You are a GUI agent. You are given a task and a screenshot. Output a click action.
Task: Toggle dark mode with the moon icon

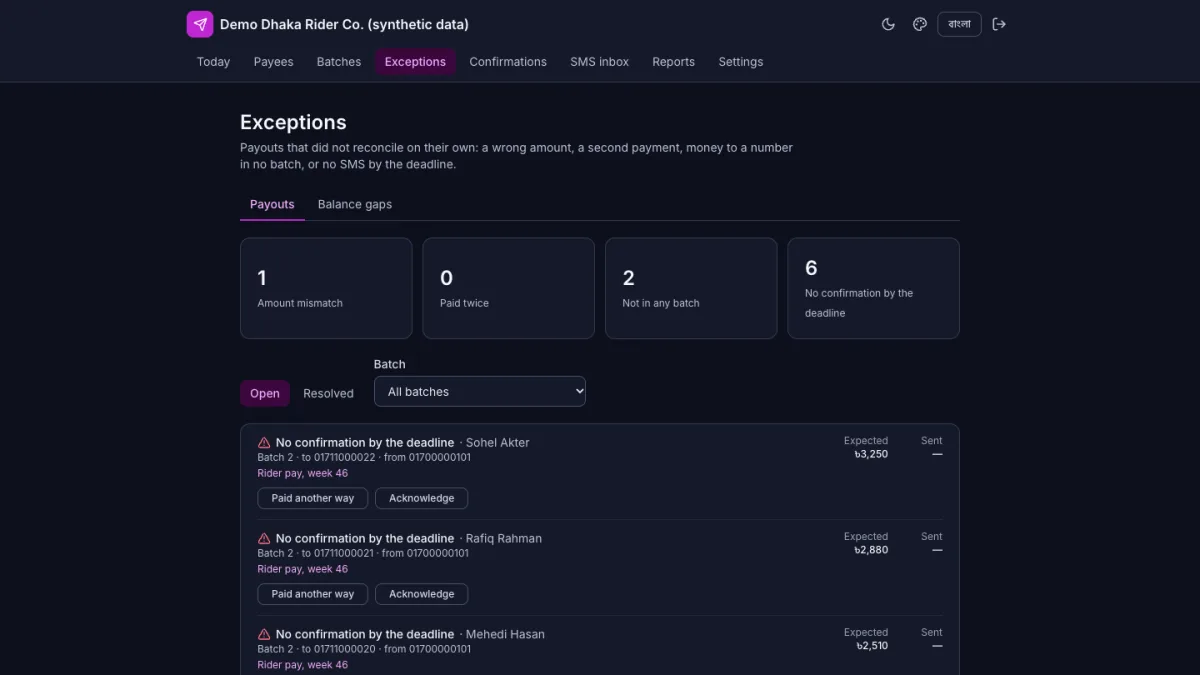tap(888, 24)
